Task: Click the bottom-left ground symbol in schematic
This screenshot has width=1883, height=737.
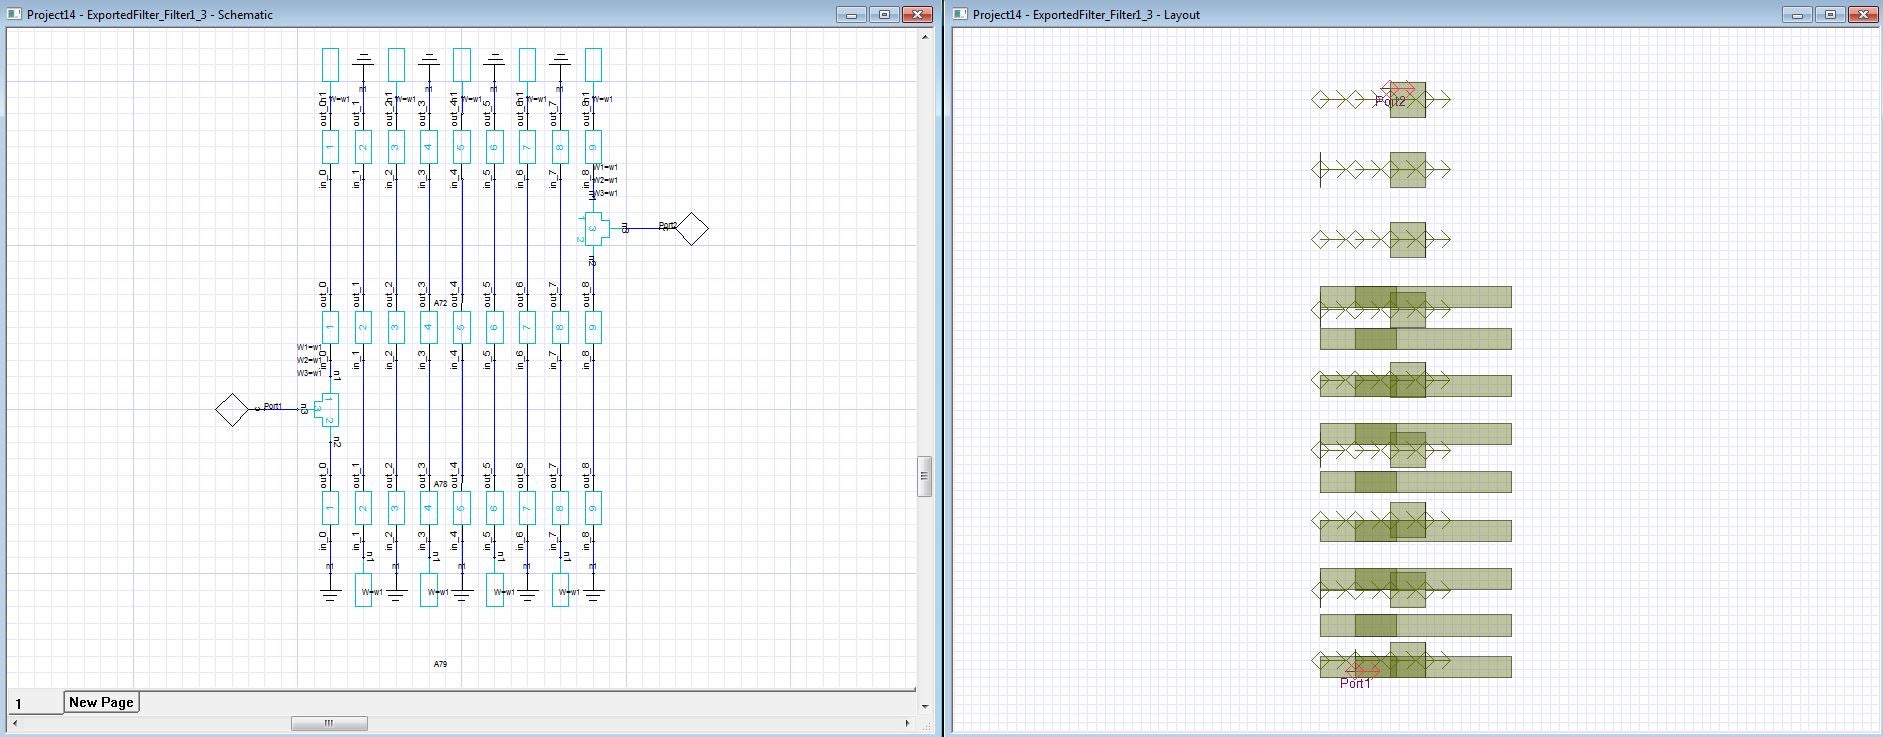Action: click(x=330, y=594)
